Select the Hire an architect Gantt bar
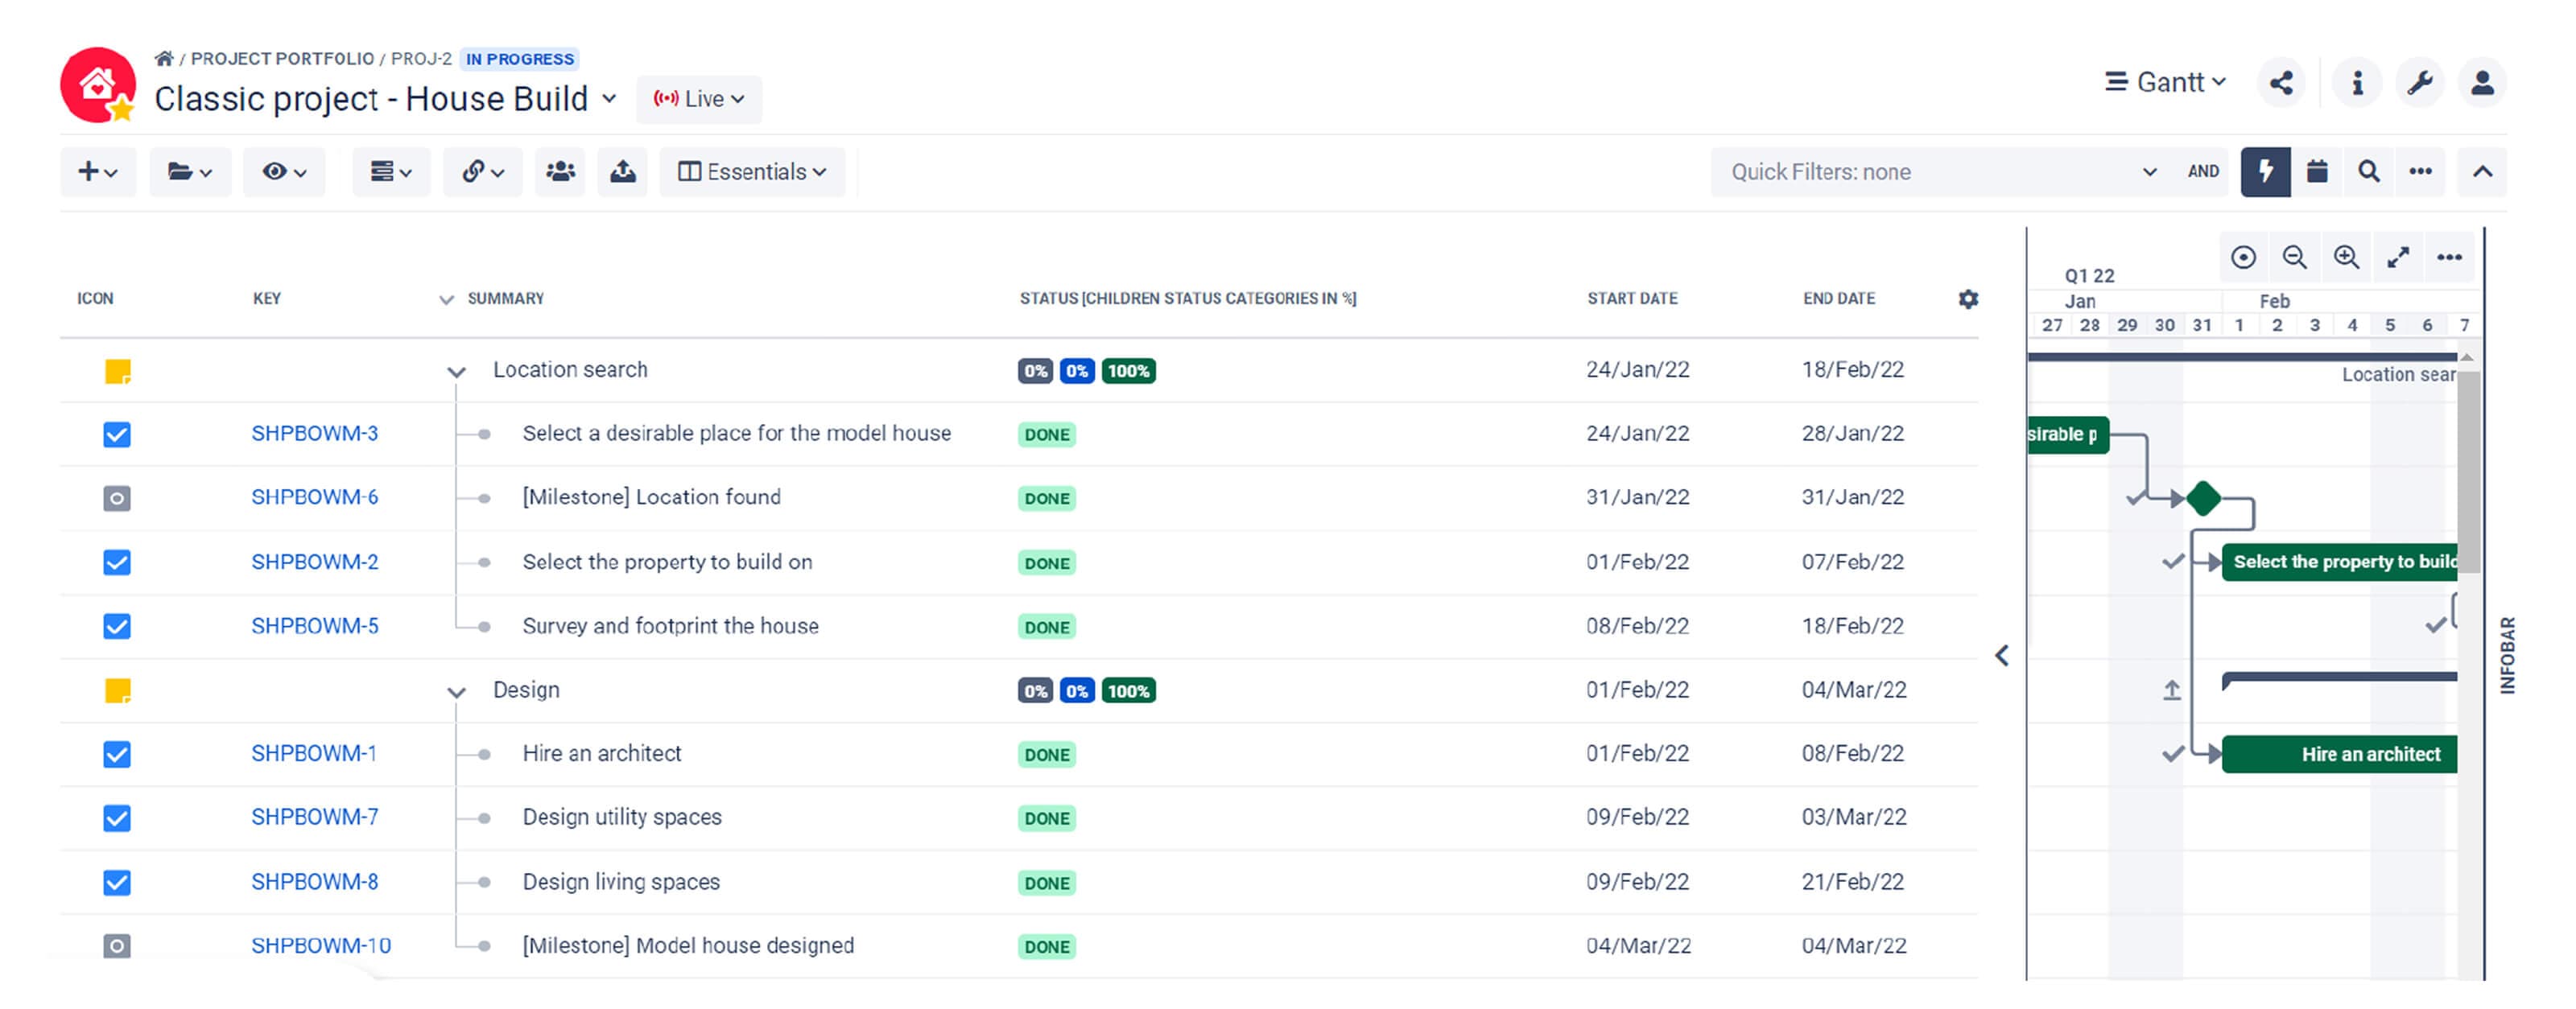Viewport: 2576px width, 1009px height. click(x=2340, y=755)
